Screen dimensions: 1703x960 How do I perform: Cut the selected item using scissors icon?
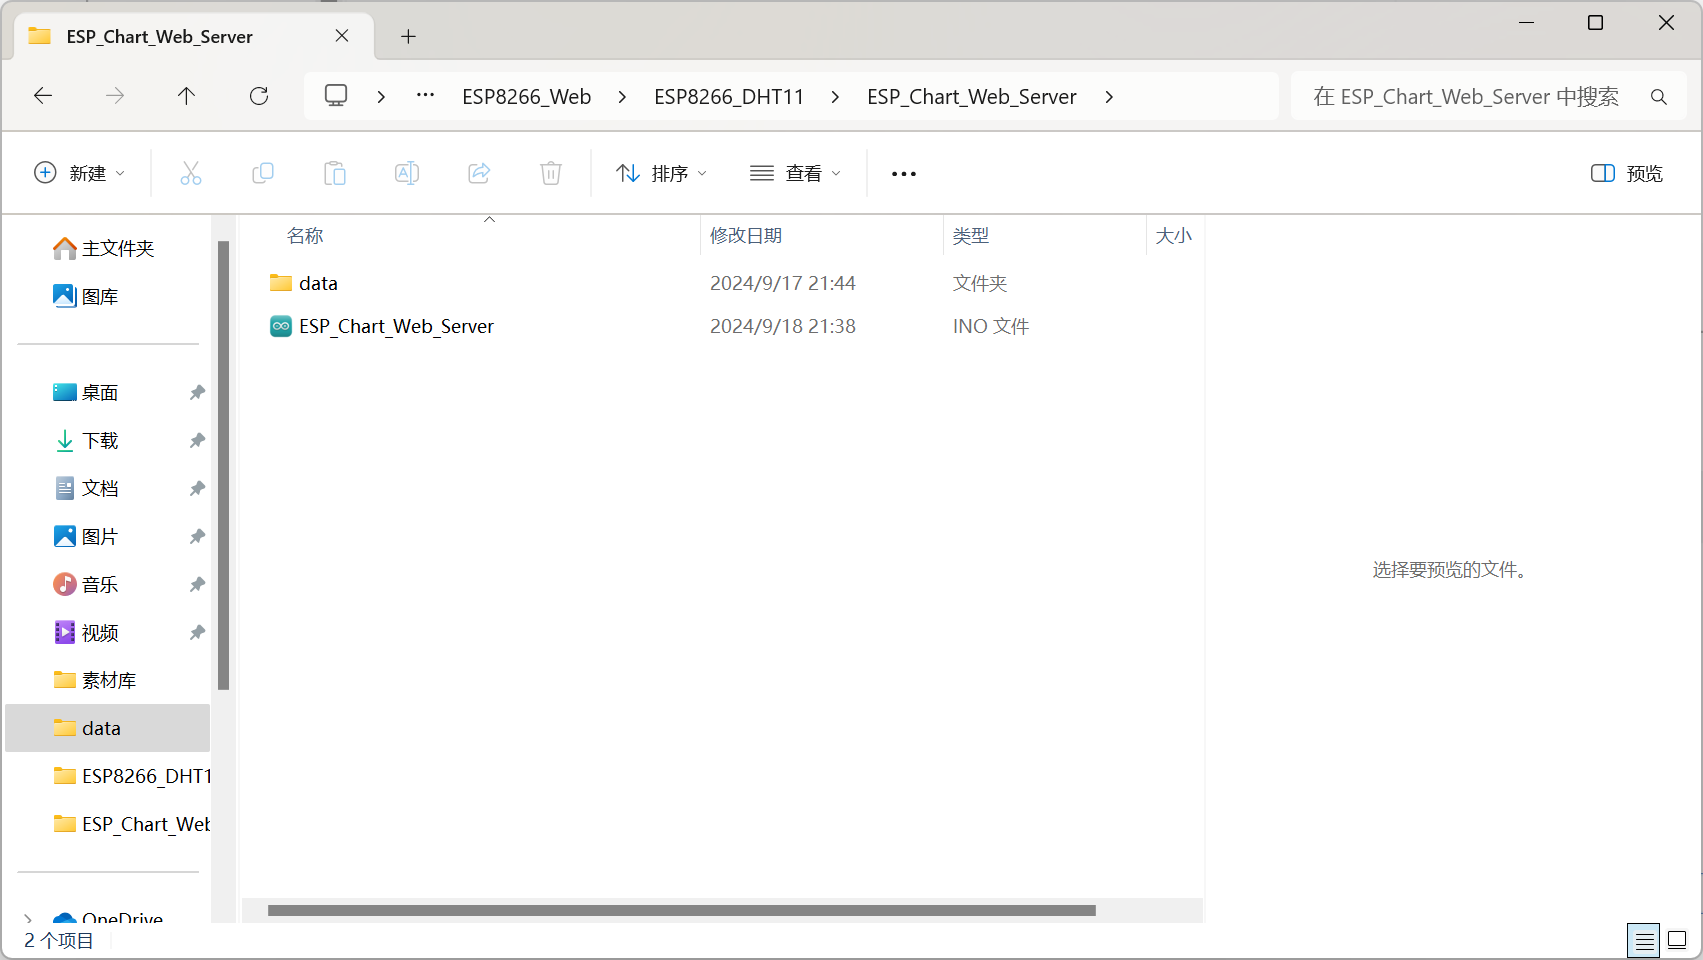191,172
